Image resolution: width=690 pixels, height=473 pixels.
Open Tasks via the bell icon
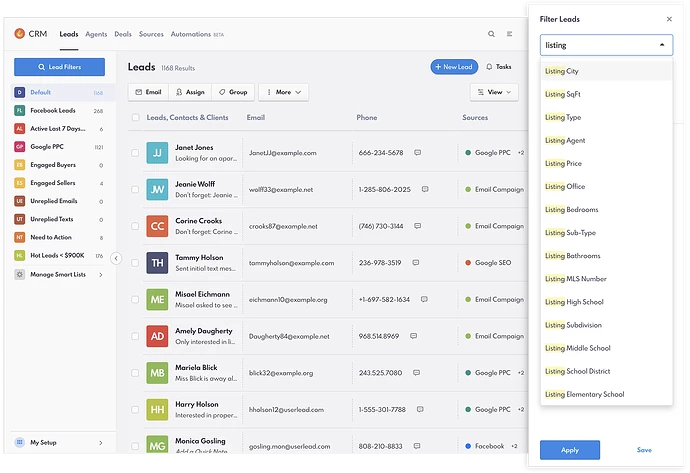click(x=489, y=67)
